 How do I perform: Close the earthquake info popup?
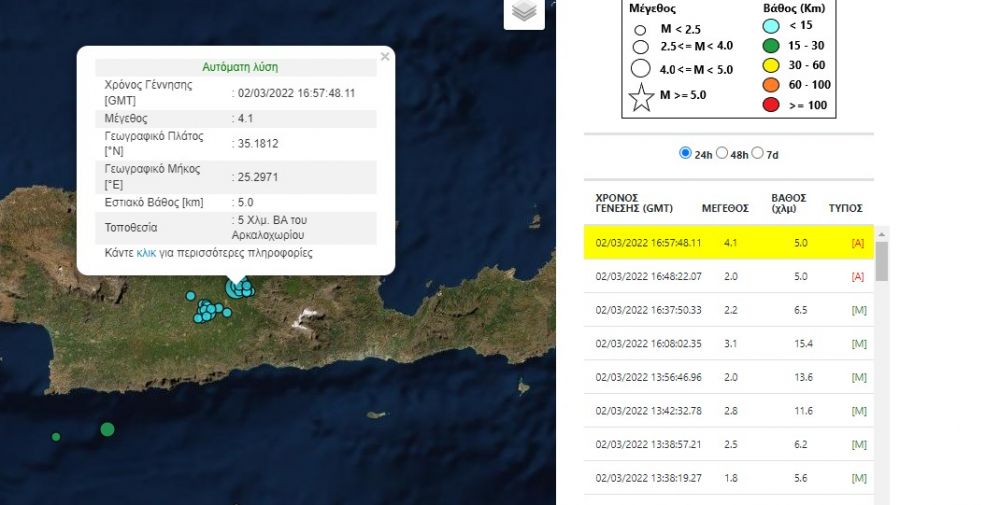385,57
